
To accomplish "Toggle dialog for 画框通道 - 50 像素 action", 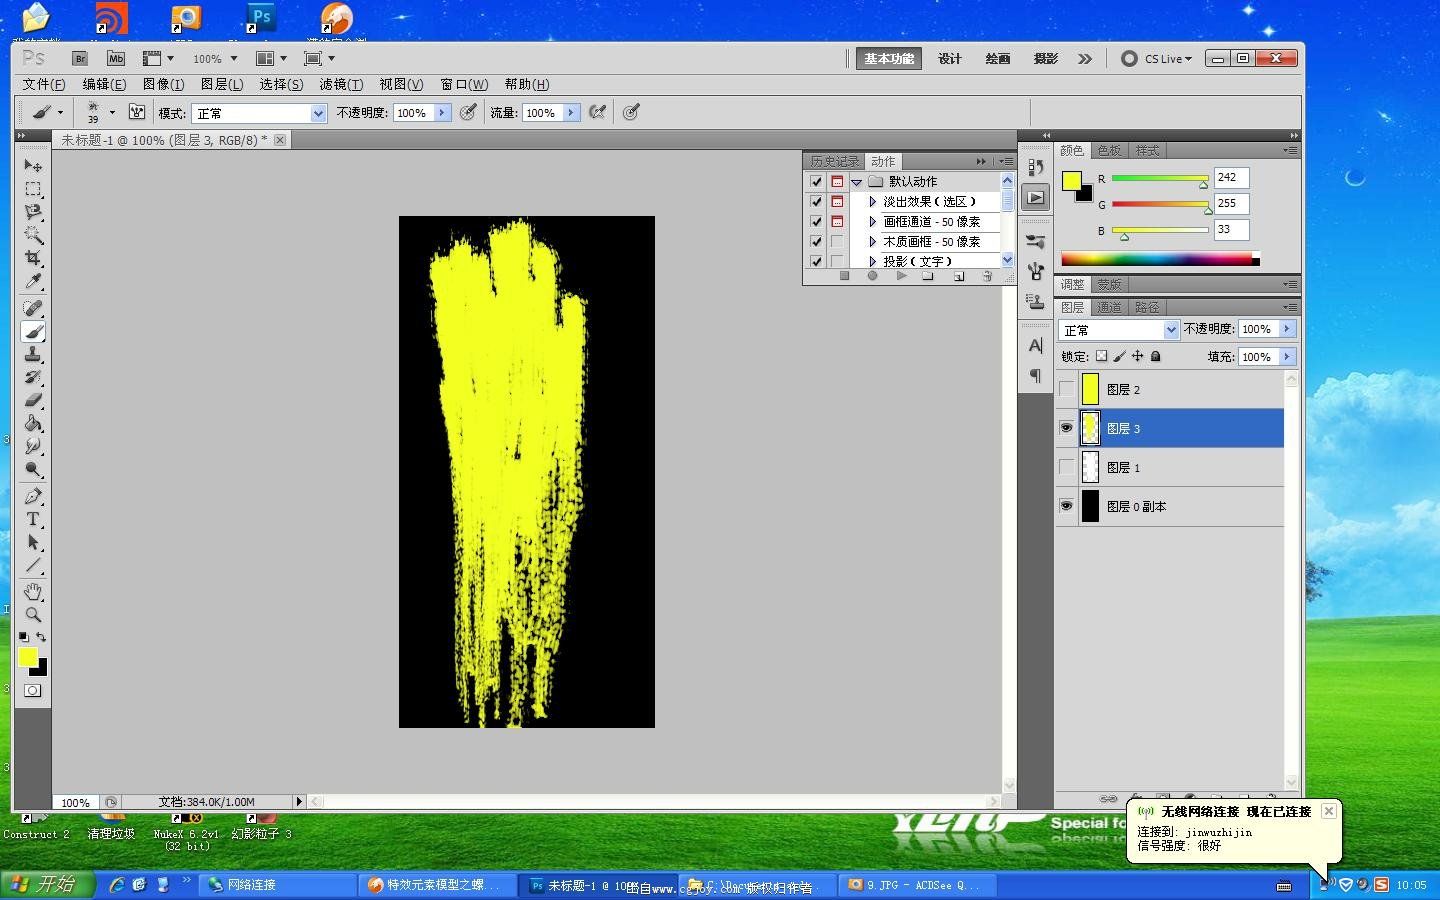I will pyautogui.click(x=837, y=221).
